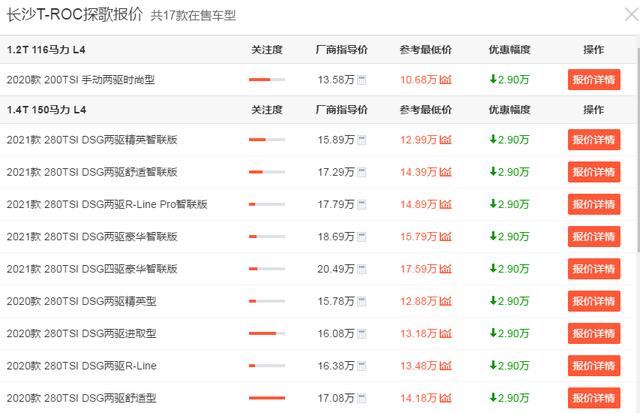View price trend chart icon next to 13.18万
640x413 pixels.
click(x=446, y=333)
